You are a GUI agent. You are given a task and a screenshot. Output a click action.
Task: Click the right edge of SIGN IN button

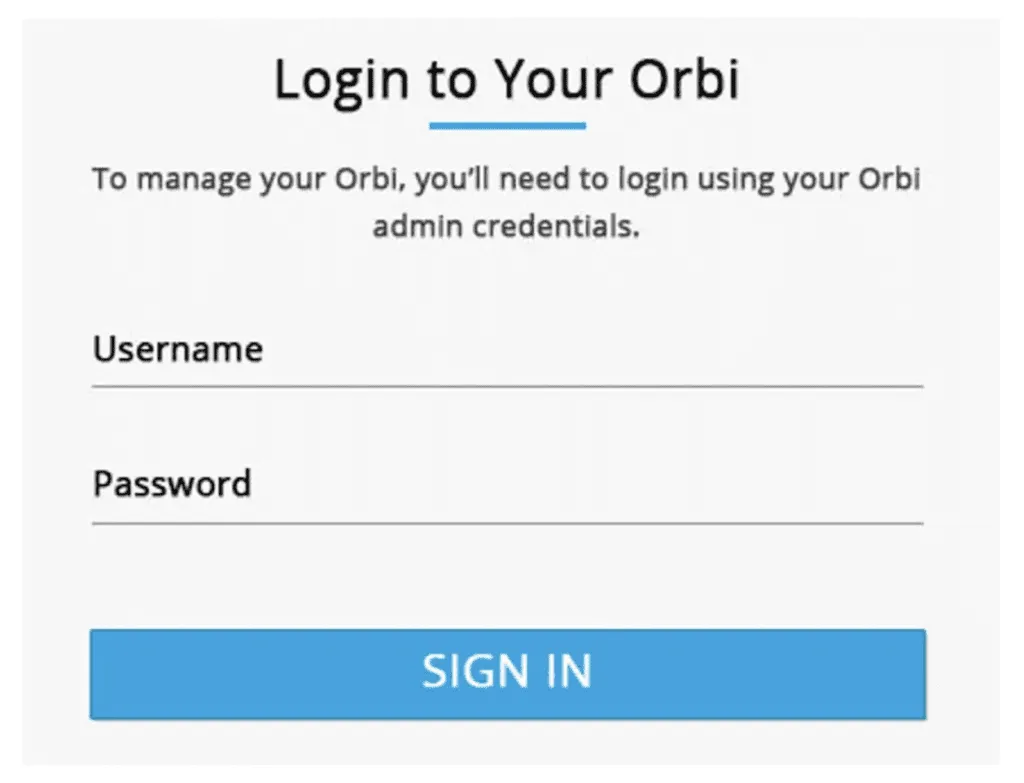pos(915,674)
